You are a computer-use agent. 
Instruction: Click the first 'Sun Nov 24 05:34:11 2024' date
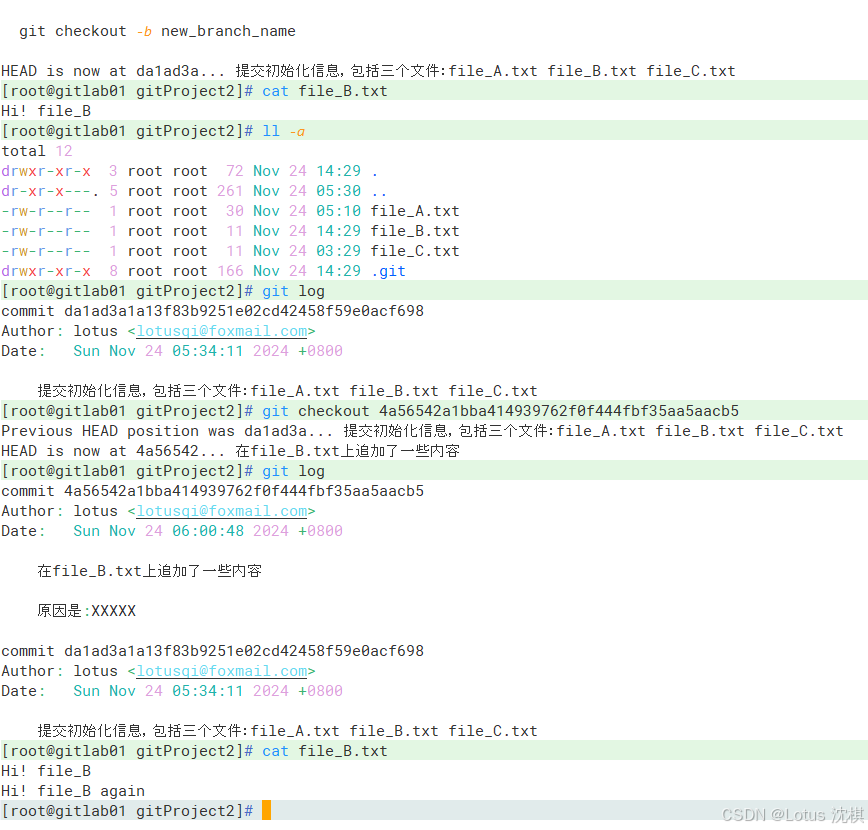[181, 351]
